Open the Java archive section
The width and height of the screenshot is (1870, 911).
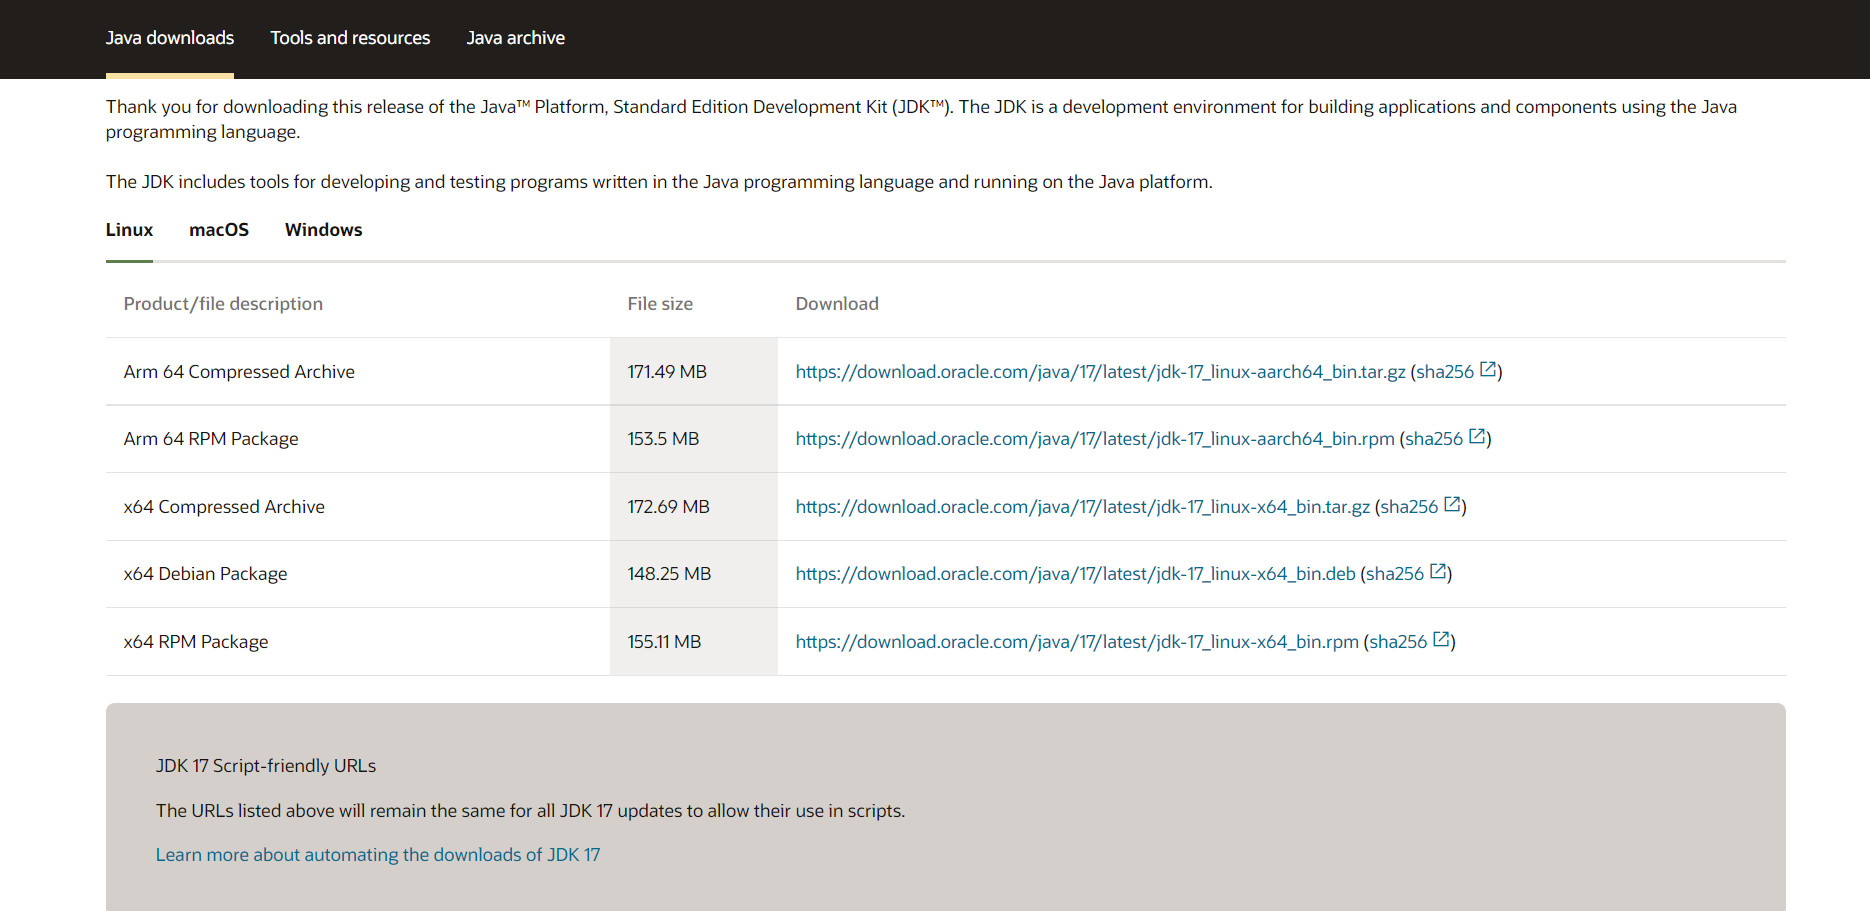click(515, 38)
